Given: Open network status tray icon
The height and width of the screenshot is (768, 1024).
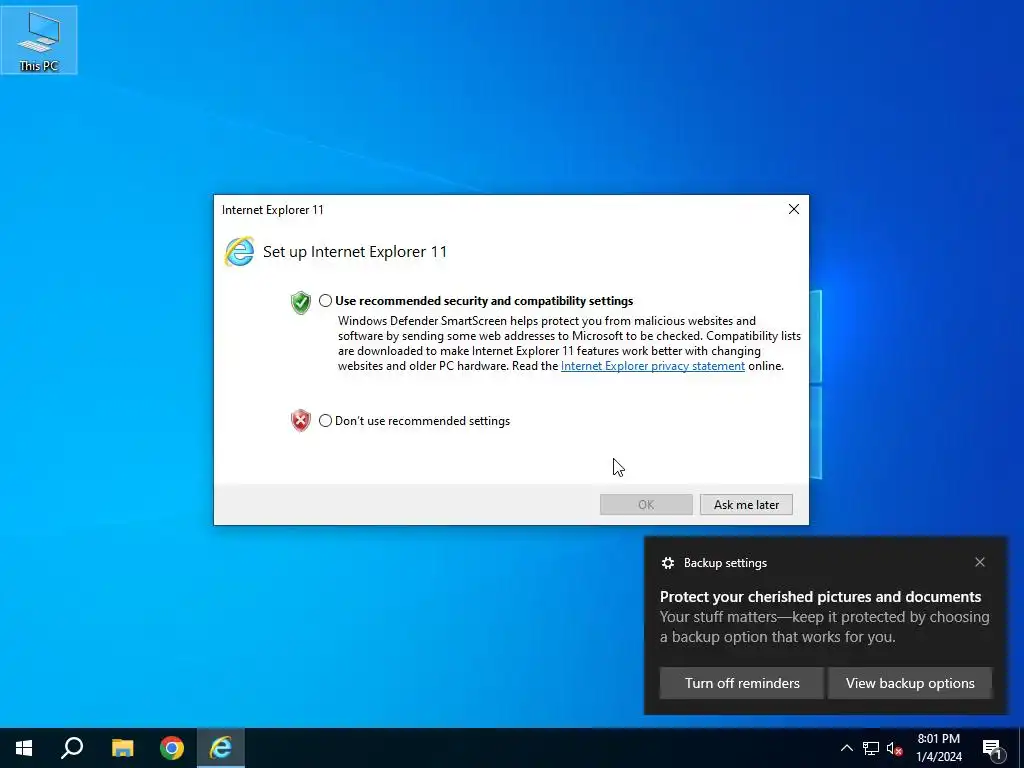Looking at the screenshot, I should (871, 748).
